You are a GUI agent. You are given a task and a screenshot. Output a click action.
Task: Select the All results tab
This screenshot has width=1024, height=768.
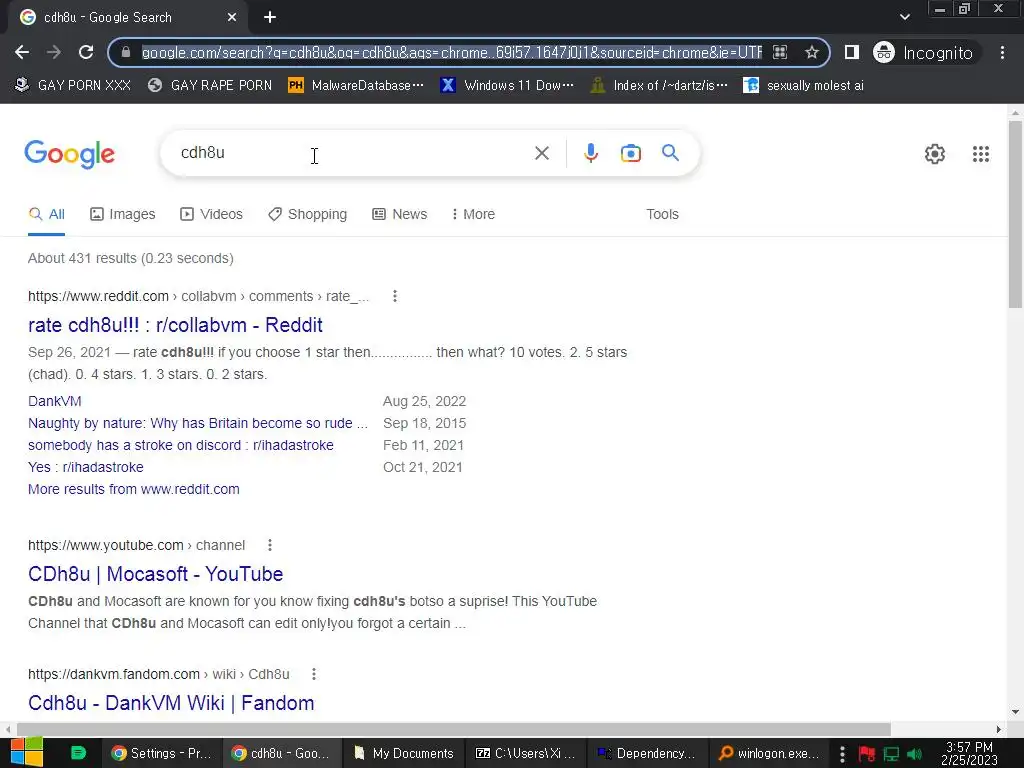(x=47, y=214)
